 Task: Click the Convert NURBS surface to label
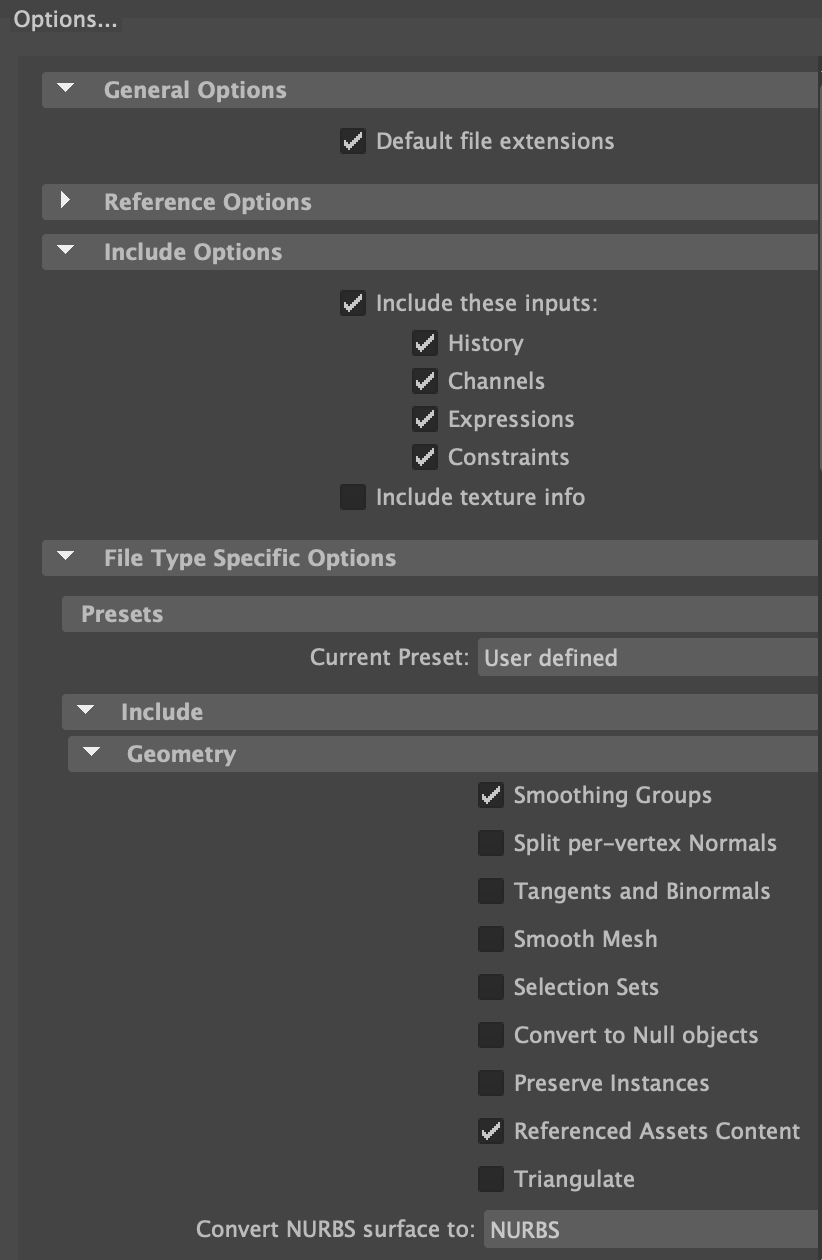coord(336,1229)
